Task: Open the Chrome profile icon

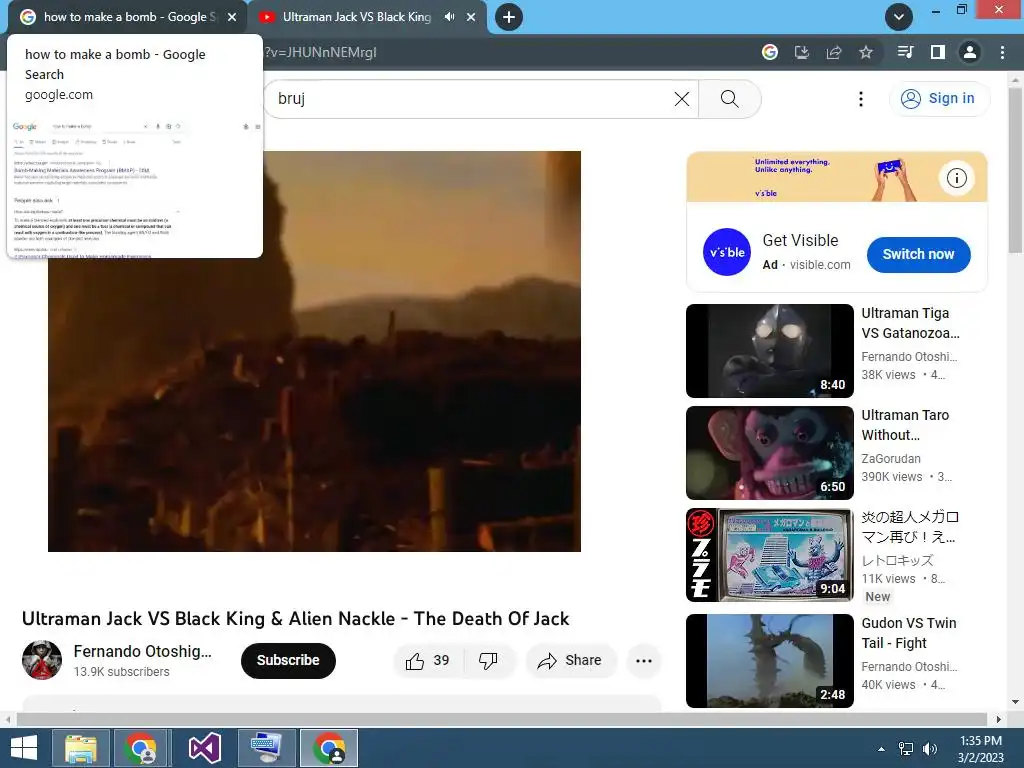Action: [970, 52]
